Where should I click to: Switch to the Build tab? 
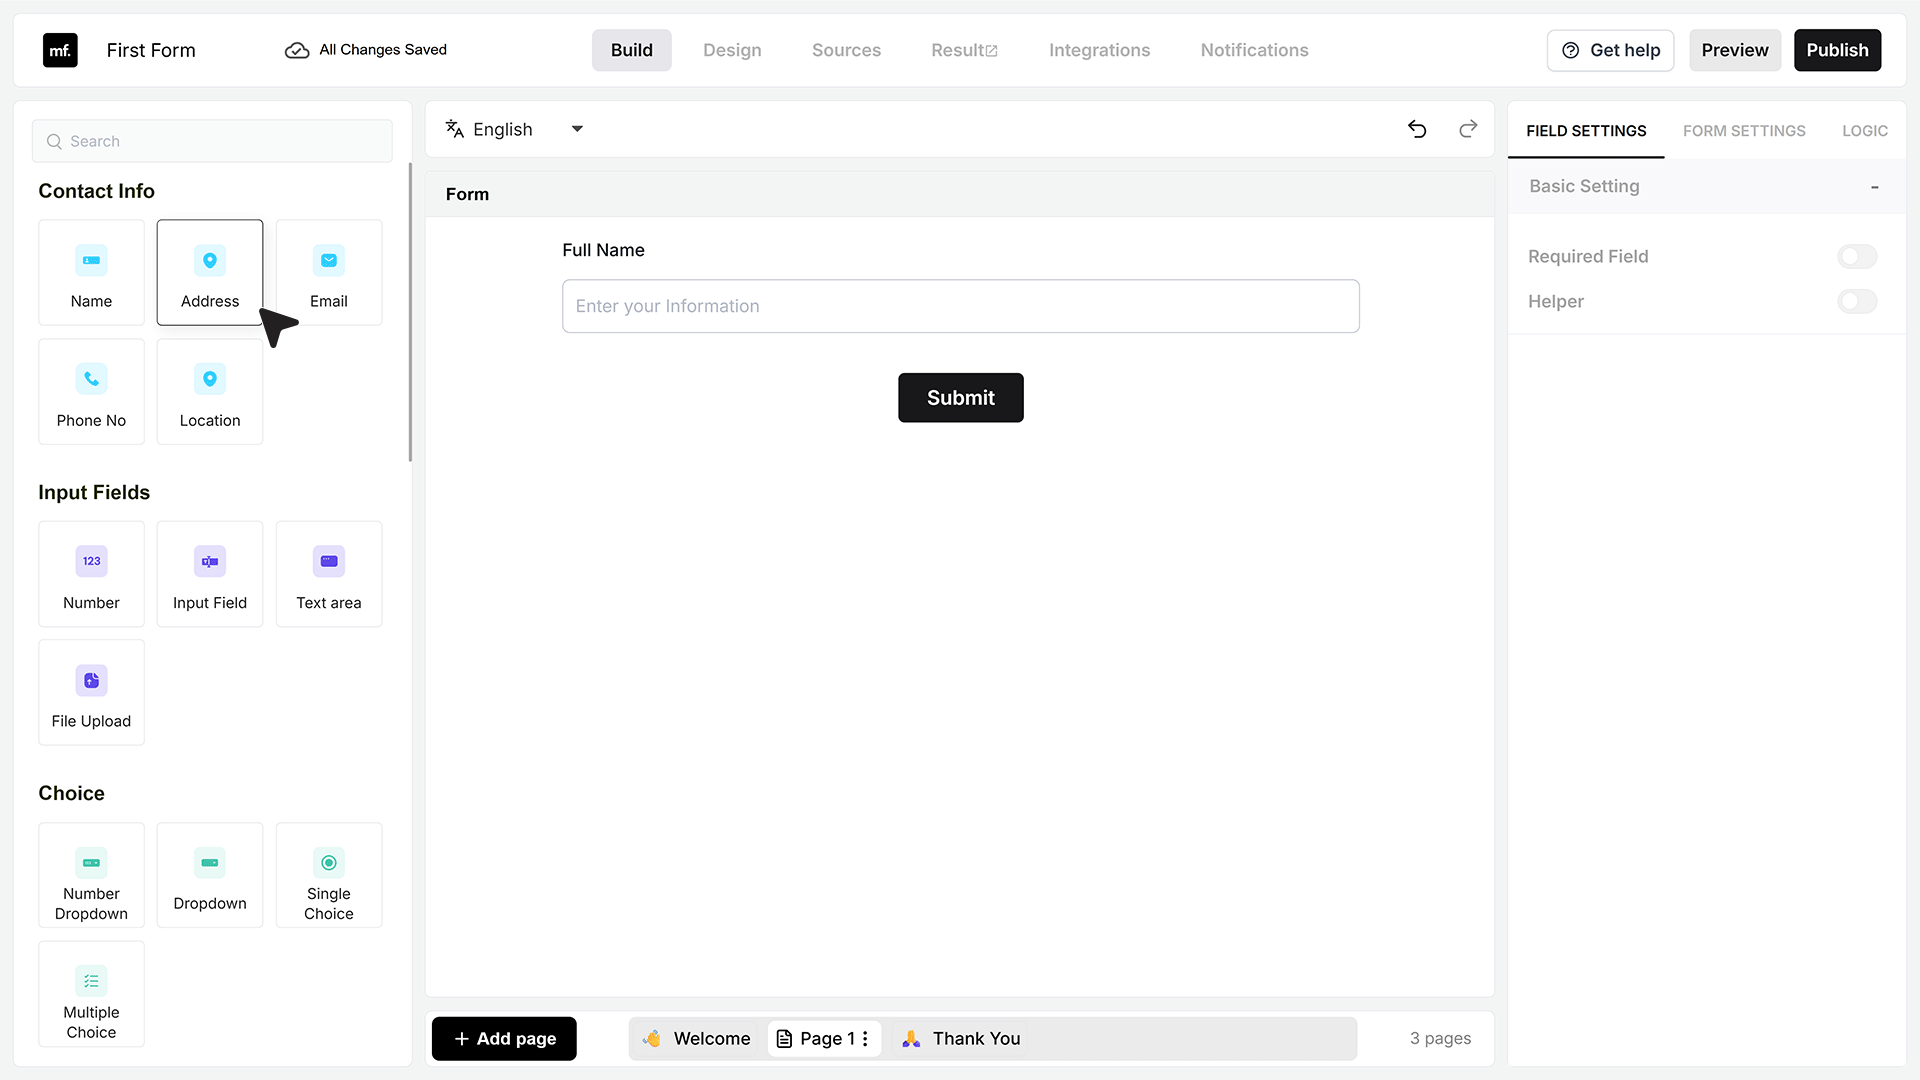point(632,50)
